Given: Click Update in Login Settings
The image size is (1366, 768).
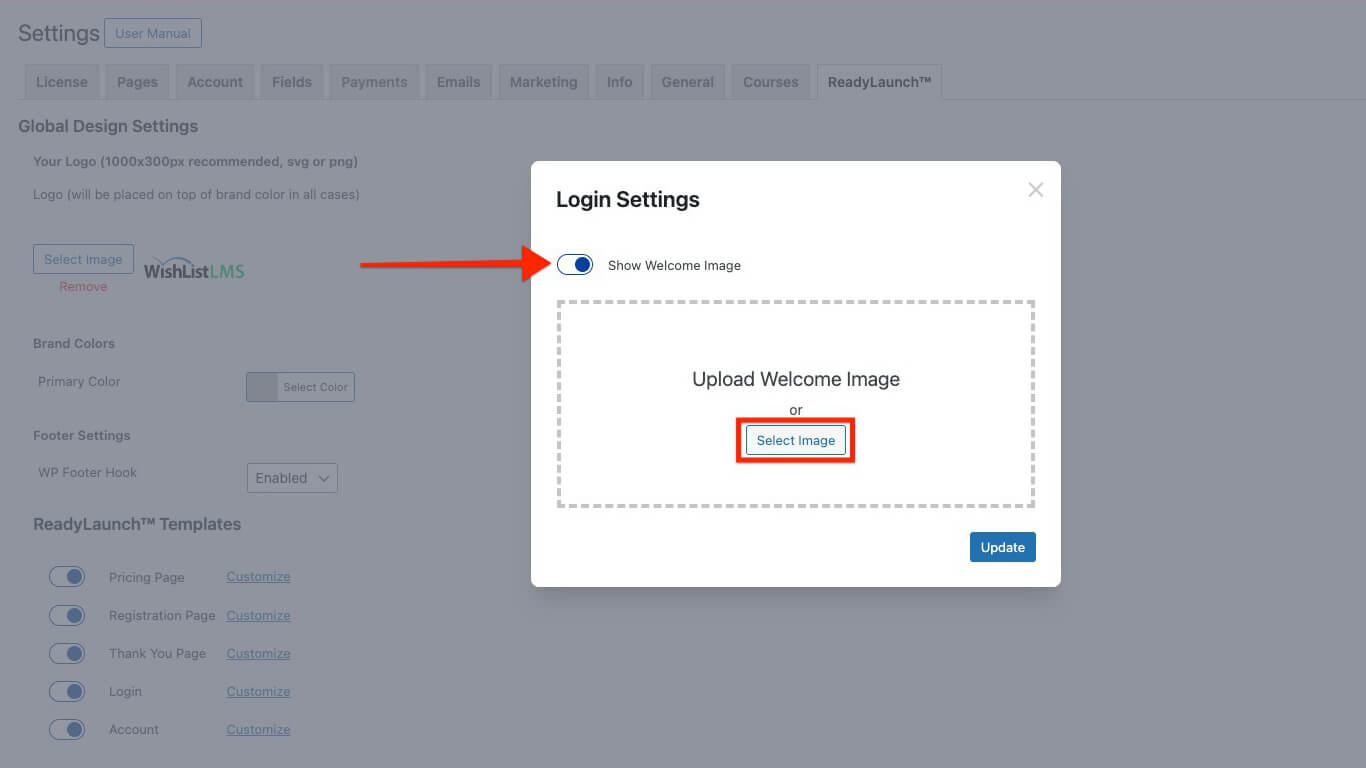Looking at the screenshot, I should point(1002,547).
